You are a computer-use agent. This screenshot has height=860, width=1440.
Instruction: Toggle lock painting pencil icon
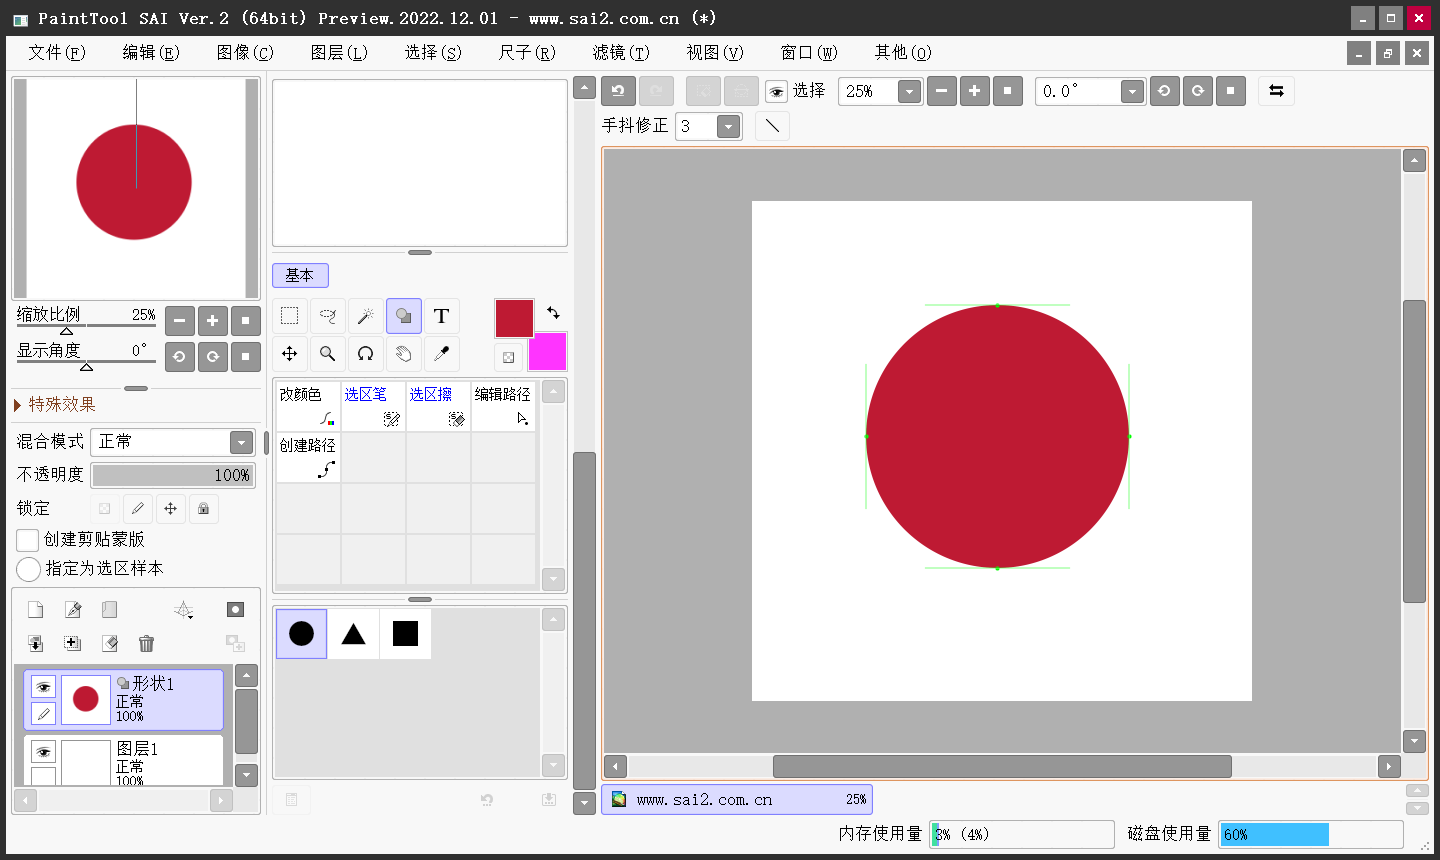138,509
